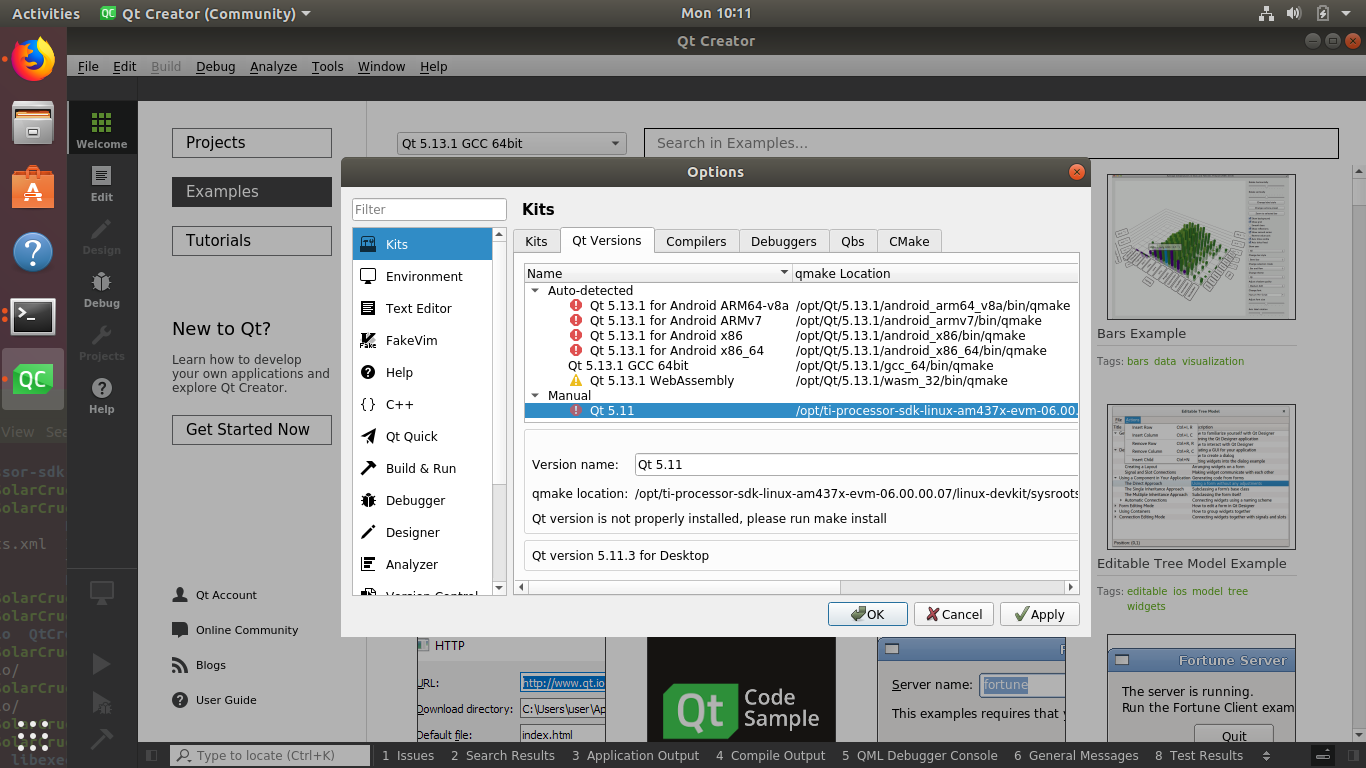Image resolution: width=1366 pixels, height=768 pixels.
Task: Switch to the Debuggers tab
Action: pyautogui.click(x=783, y=241)
